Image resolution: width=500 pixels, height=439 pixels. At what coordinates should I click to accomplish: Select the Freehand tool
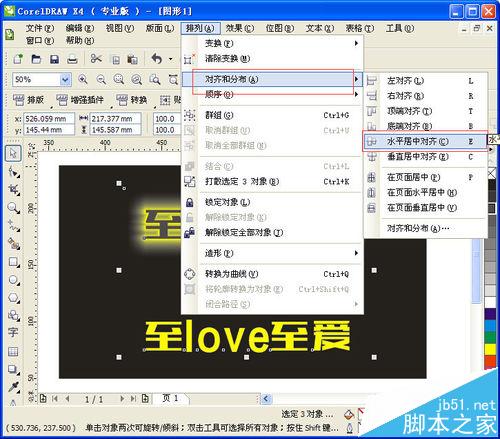point(14,226)
